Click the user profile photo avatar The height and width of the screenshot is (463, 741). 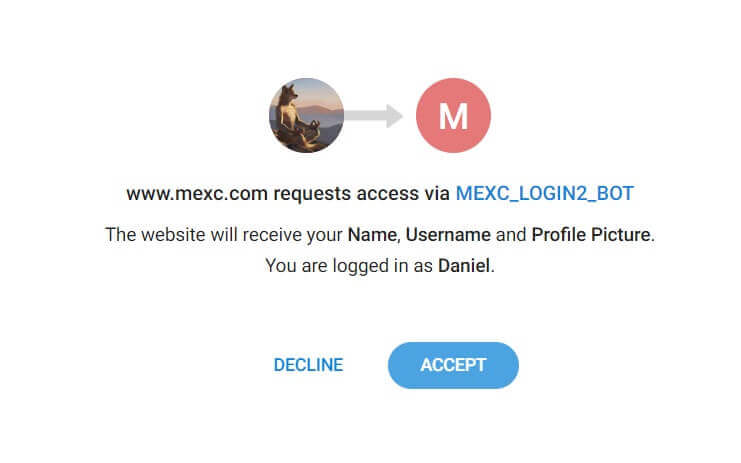[306, 116]
